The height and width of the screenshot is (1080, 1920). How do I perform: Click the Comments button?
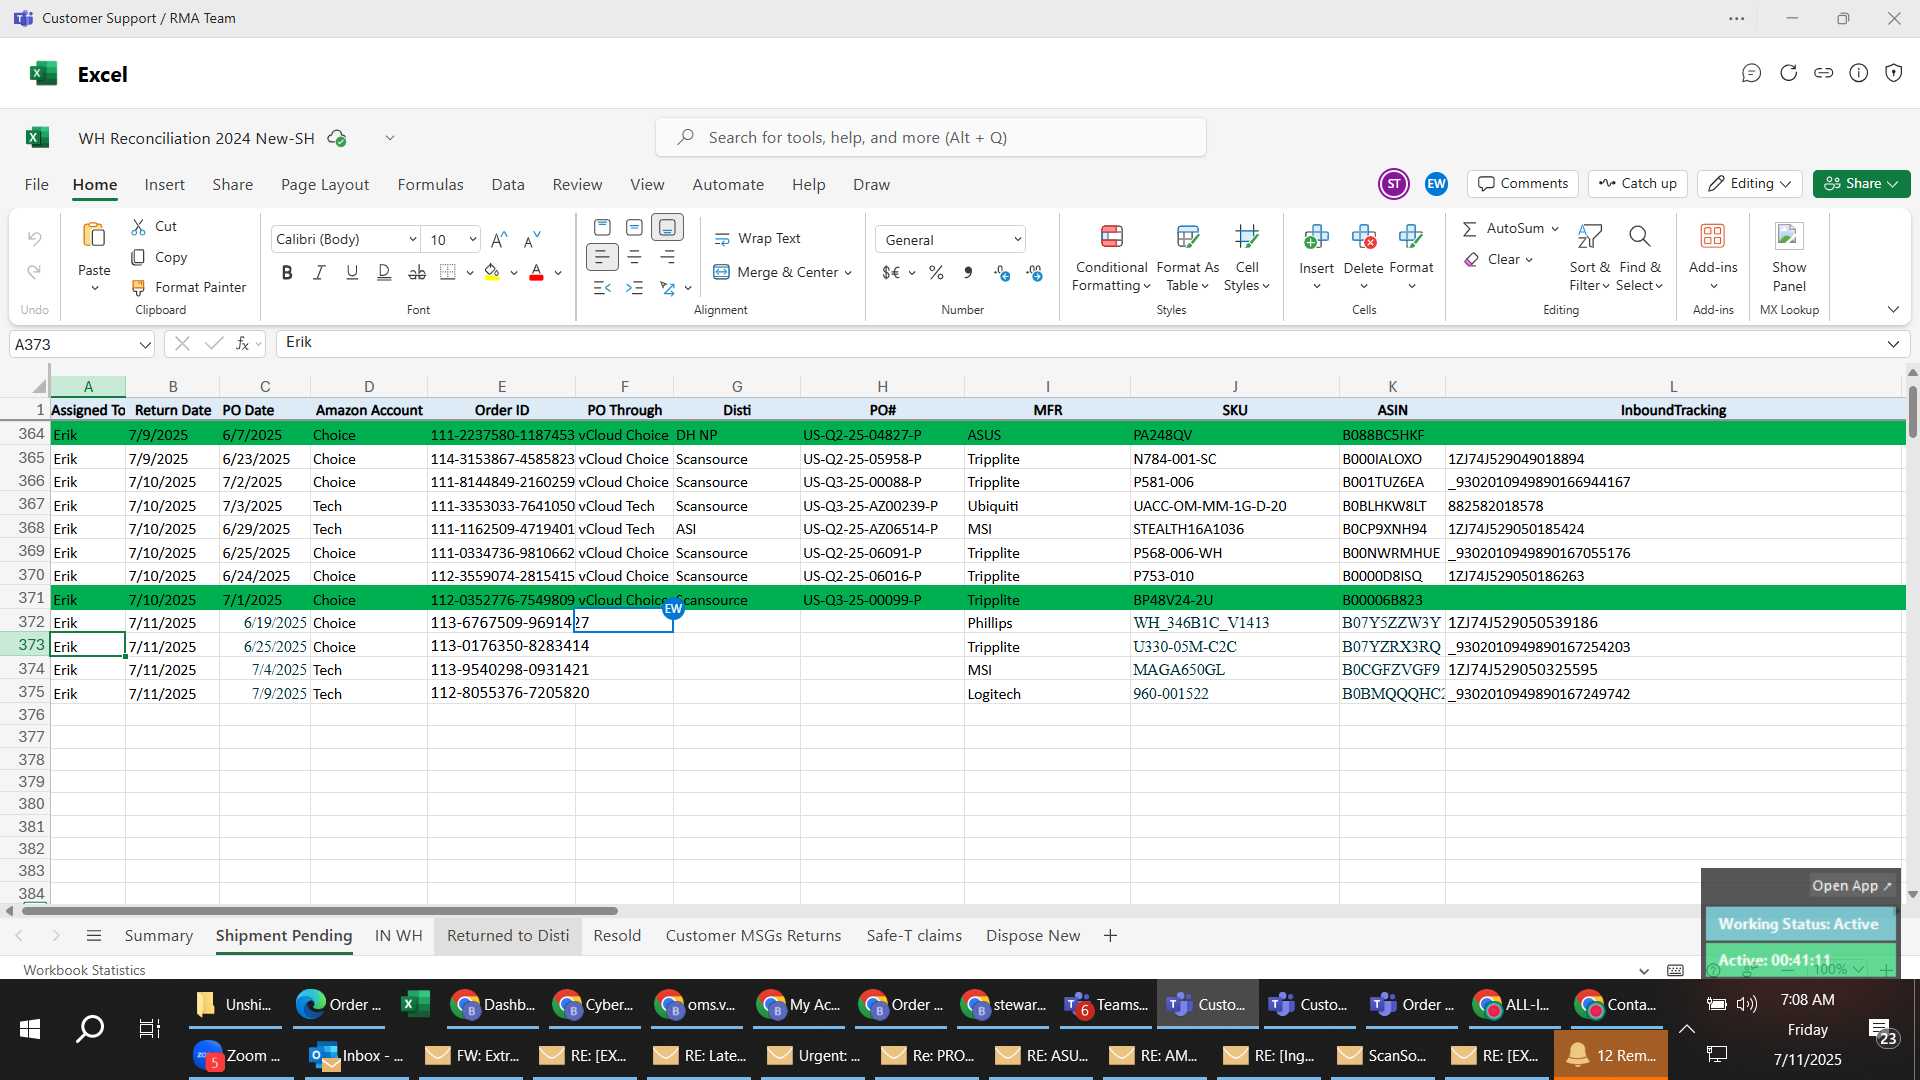pos(1523,184)
